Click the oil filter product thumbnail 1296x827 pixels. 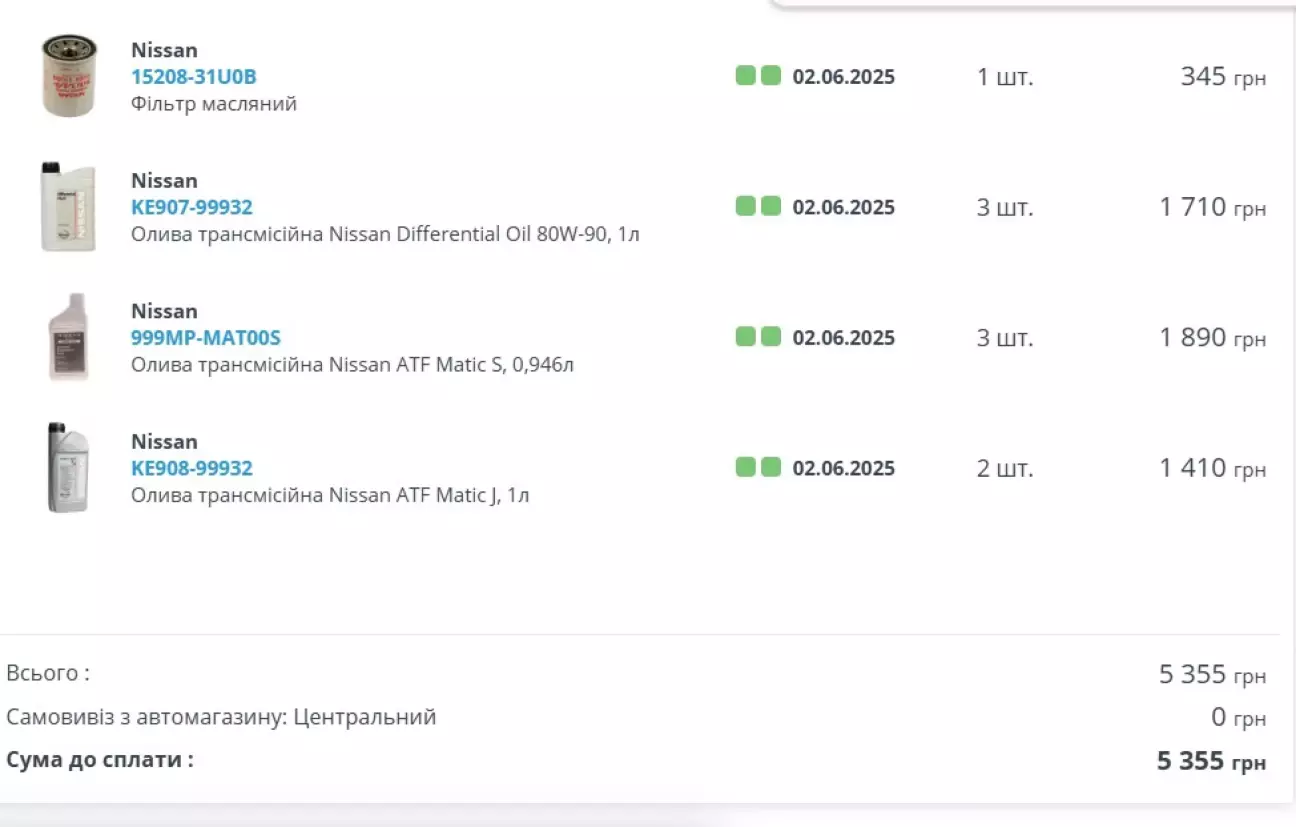click(69, 76)
